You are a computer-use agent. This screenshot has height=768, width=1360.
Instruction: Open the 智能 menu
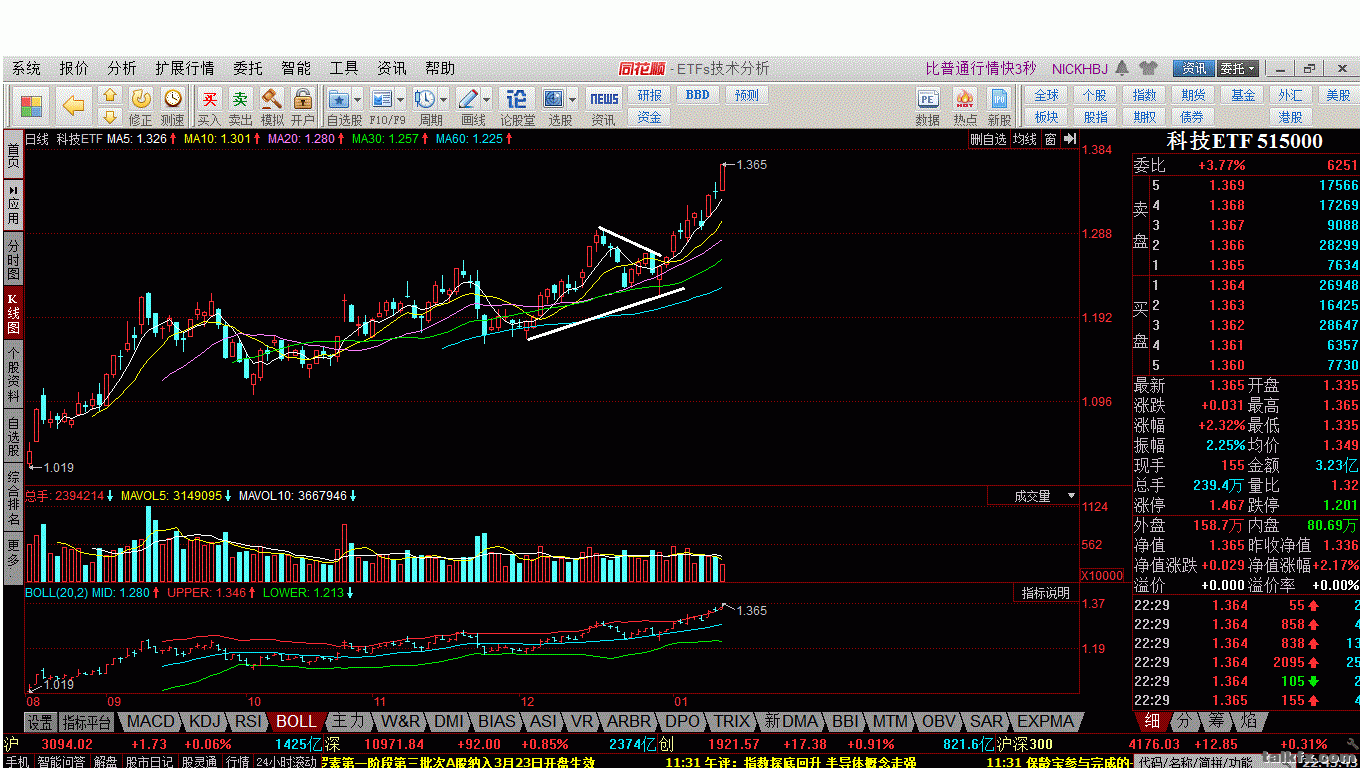[296, 68]
